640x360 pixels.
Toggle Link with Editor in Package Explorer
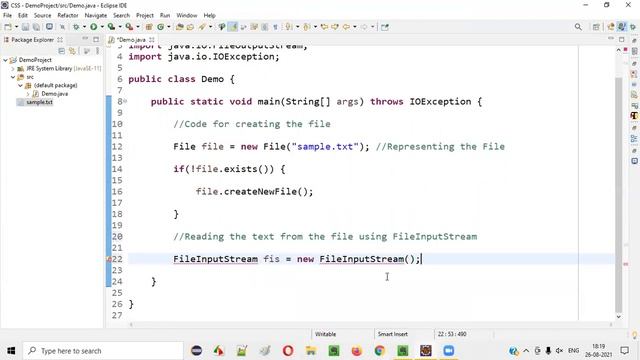point(73,51)
